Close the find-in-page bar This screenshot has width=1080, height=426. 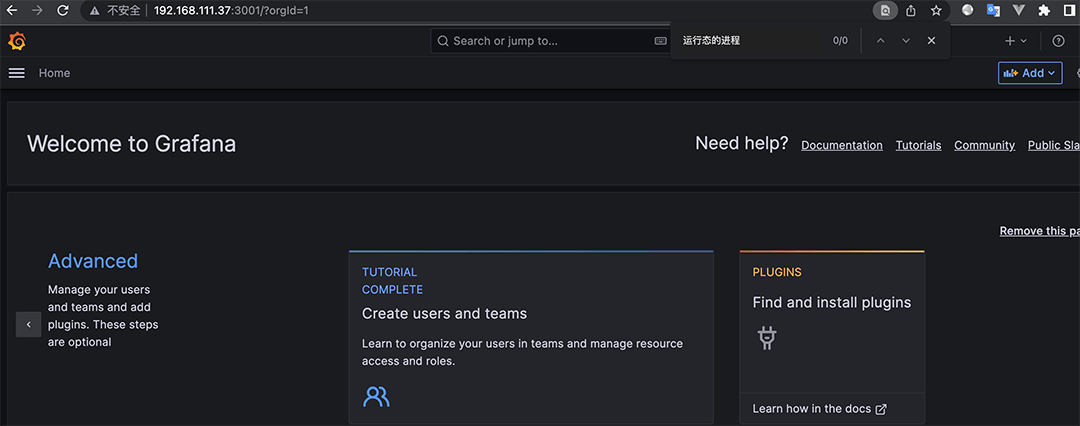point(931,41)
